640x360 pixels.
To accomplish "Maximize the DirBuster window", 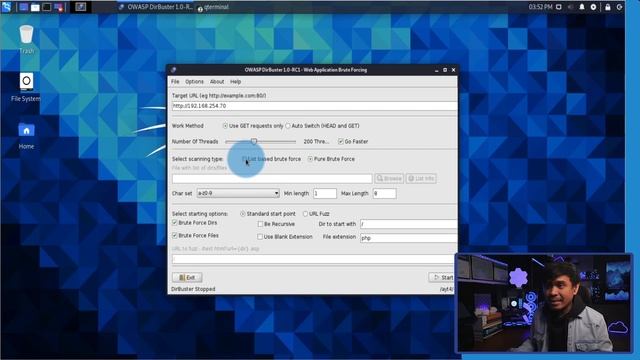I will [445, 70].
